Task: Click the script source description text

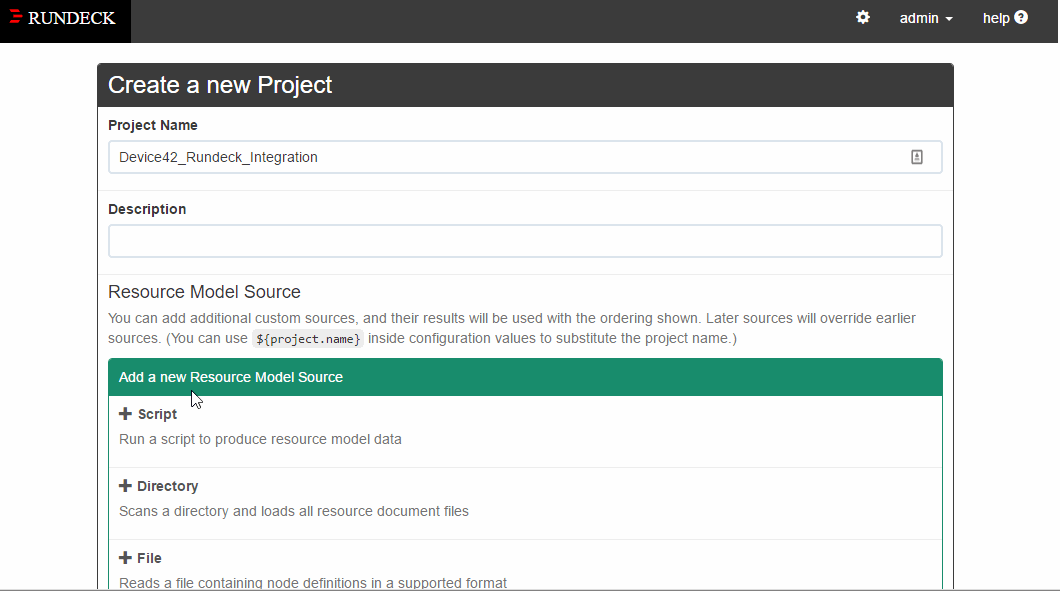Action: [x=260, y=439]
